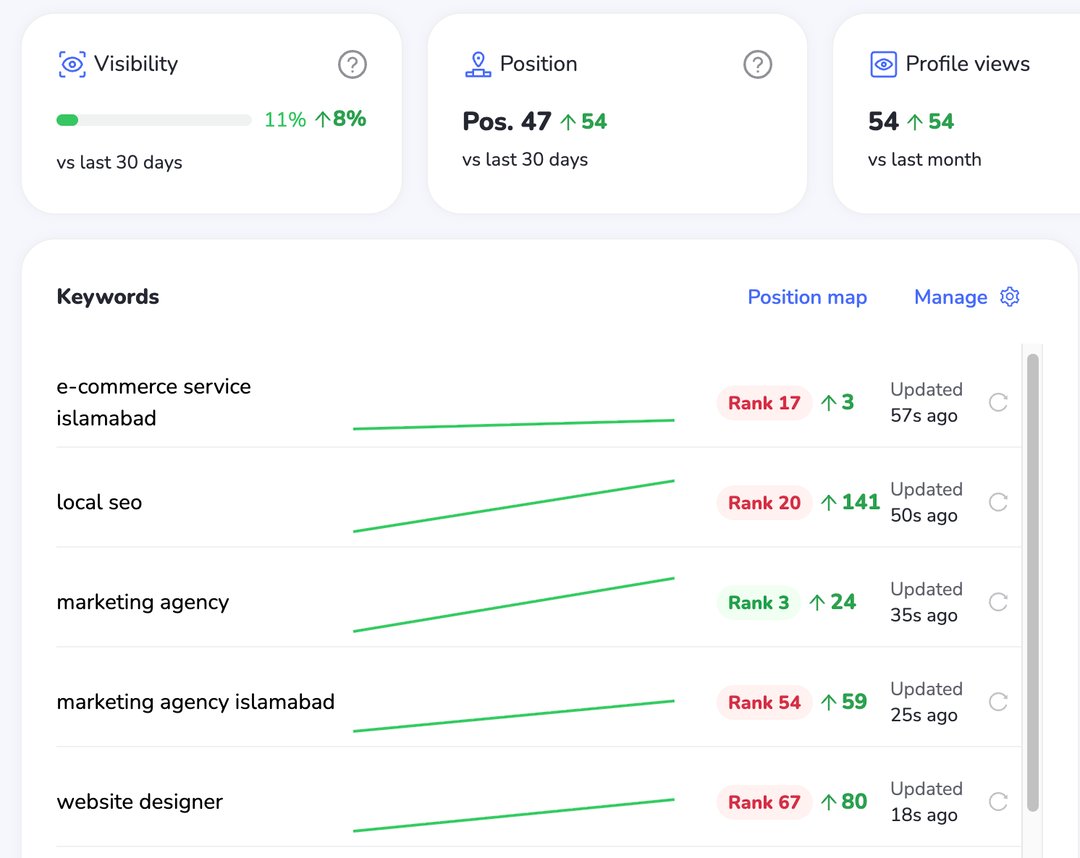Click the 'website designer' trend line chart
This screenshot has height=858, width=1080.
click(514, 814)
